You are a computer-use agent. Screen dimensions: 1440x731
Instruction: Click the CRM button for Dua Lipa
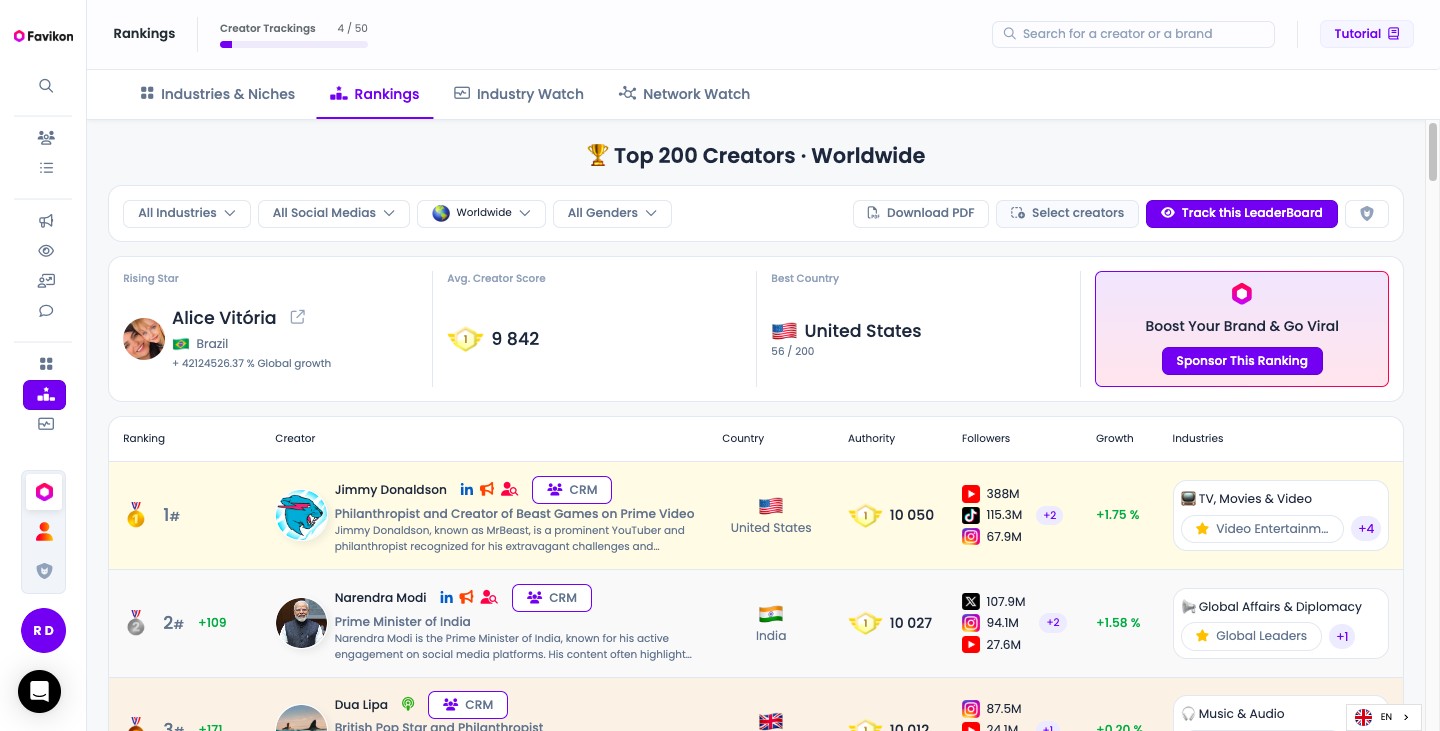[x=468, y=705]
